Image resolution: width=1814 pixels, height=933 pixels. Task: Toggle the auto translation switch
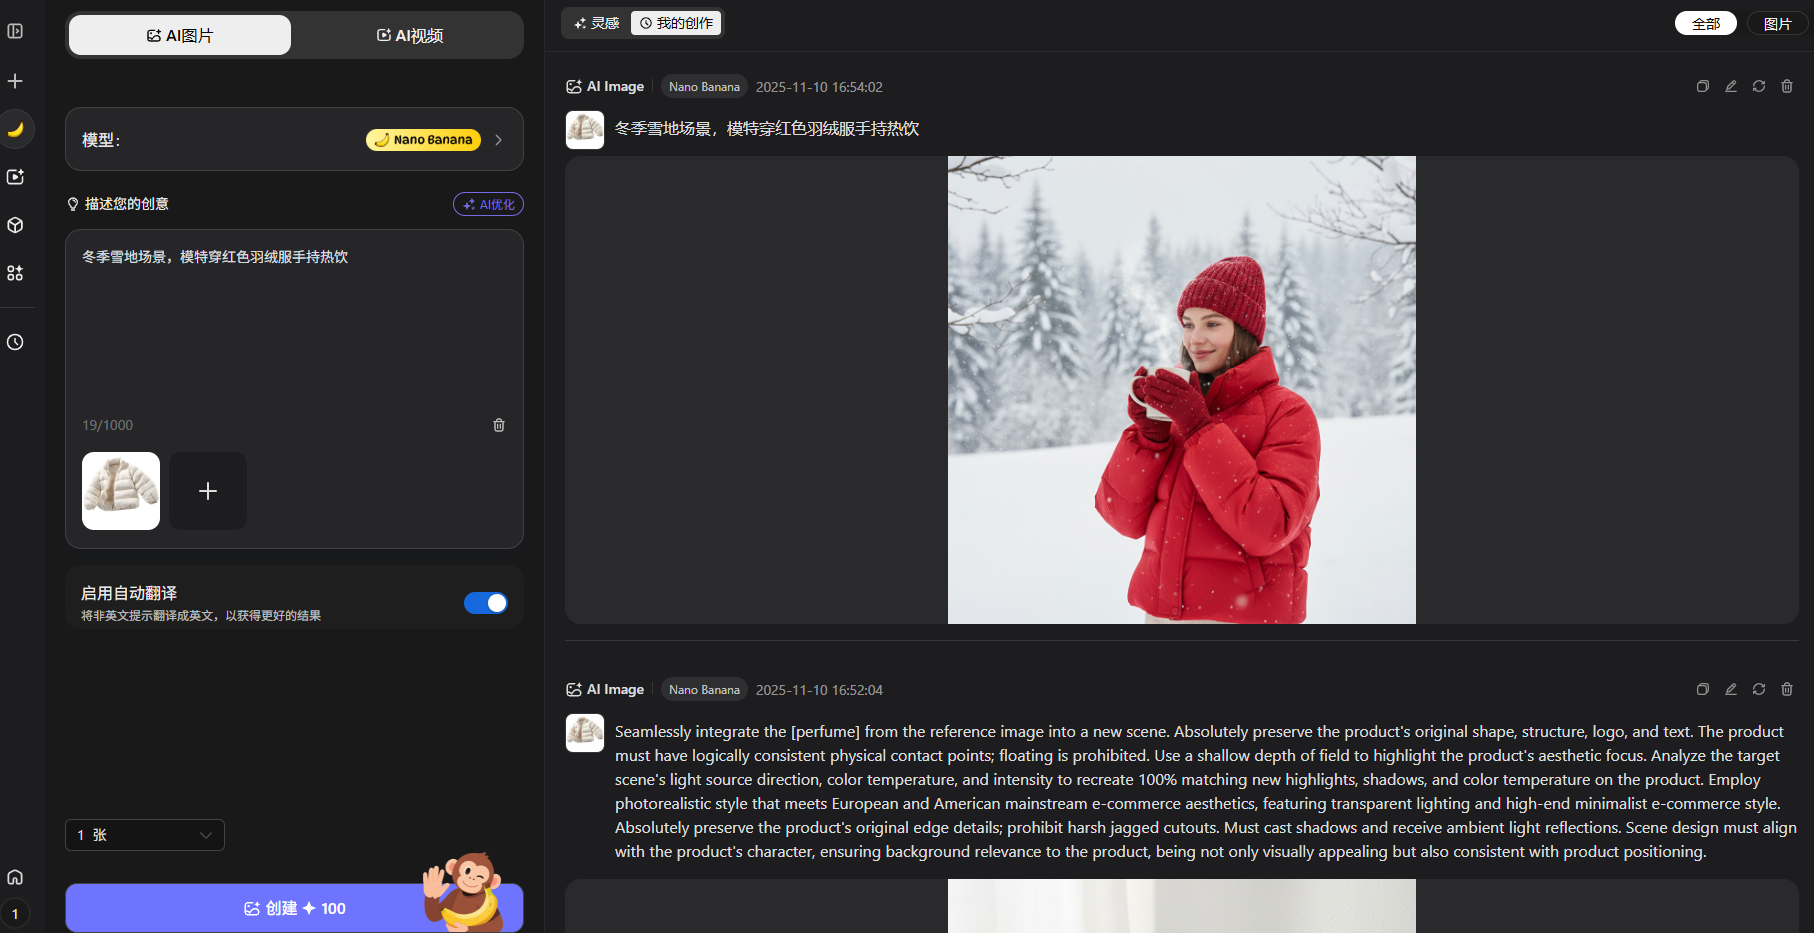[486, 603]
